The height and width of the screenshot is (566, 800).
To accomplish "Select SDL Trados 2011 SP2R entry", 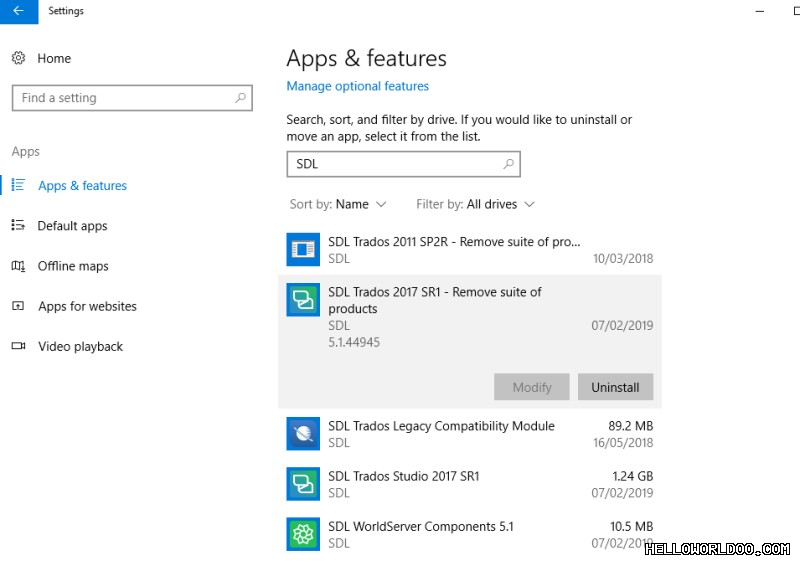I will click(x=470, y=250).
